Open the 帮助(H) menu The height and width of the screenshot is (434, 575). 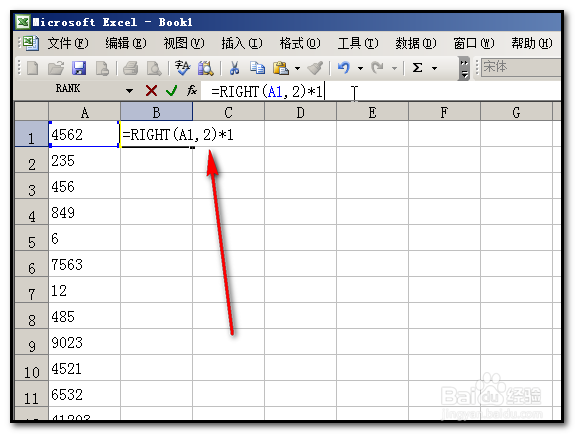[532, 43]
